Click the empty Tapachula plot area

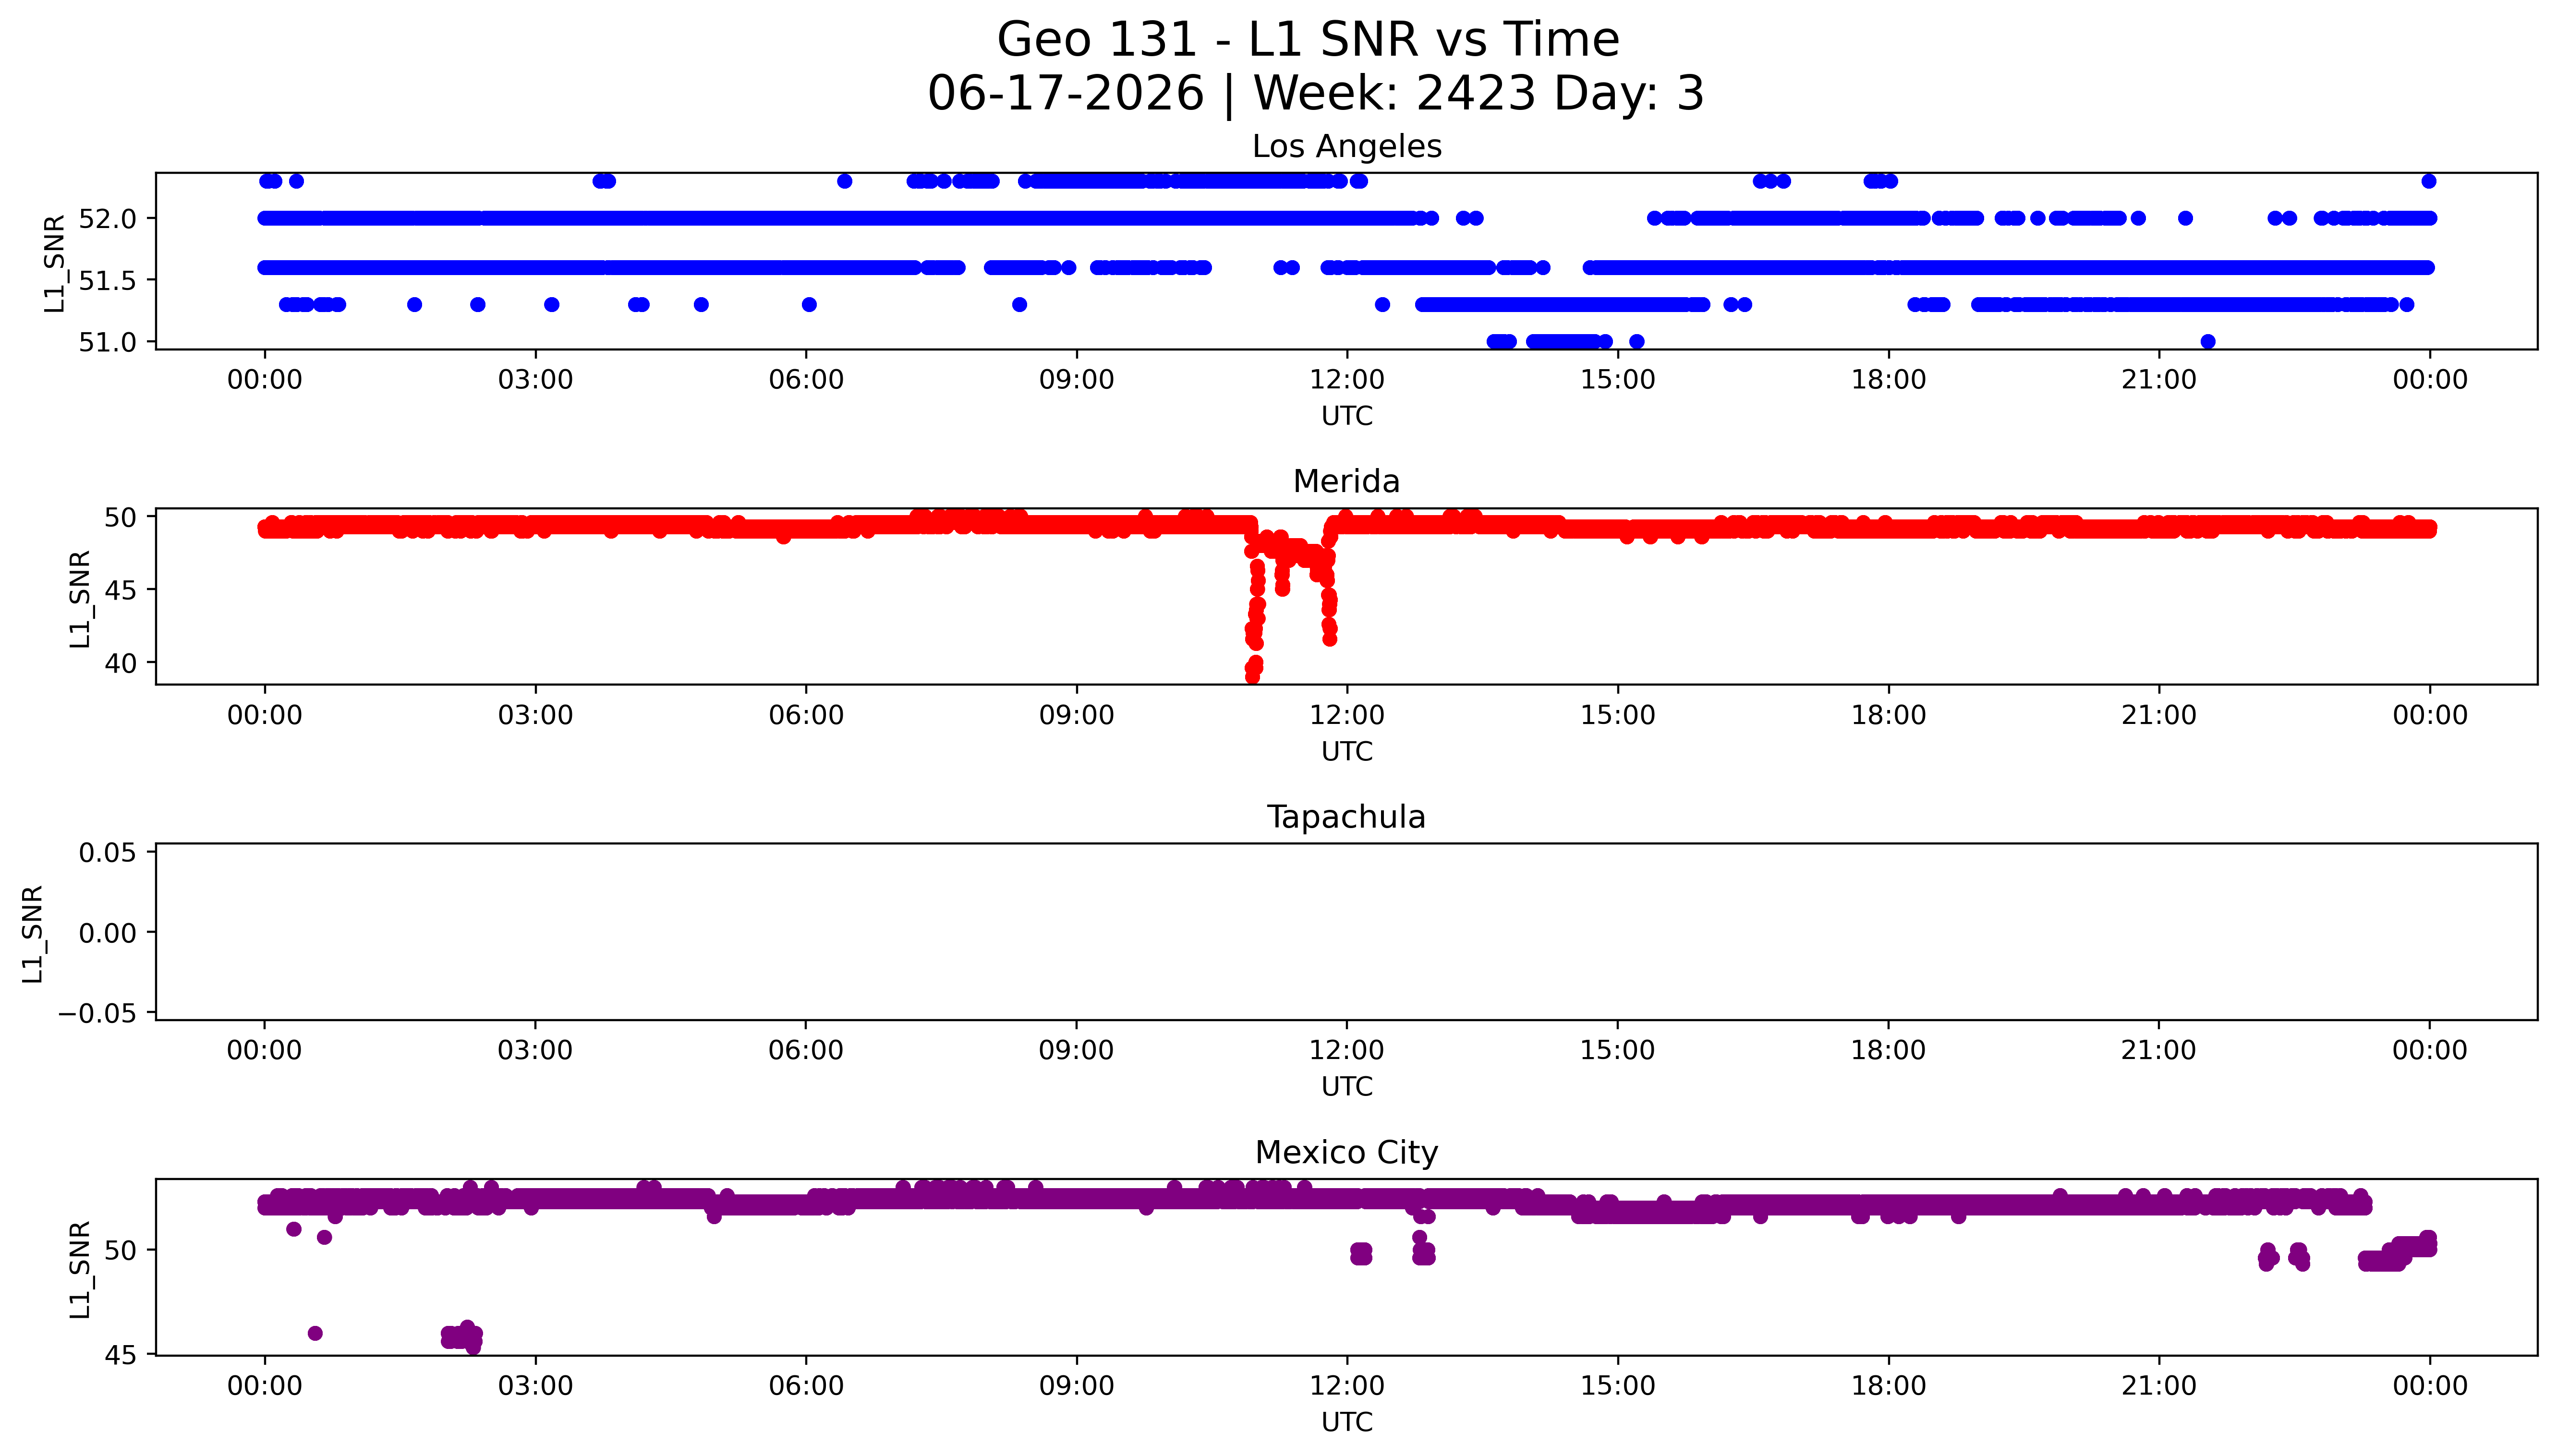pos(1346,932)
